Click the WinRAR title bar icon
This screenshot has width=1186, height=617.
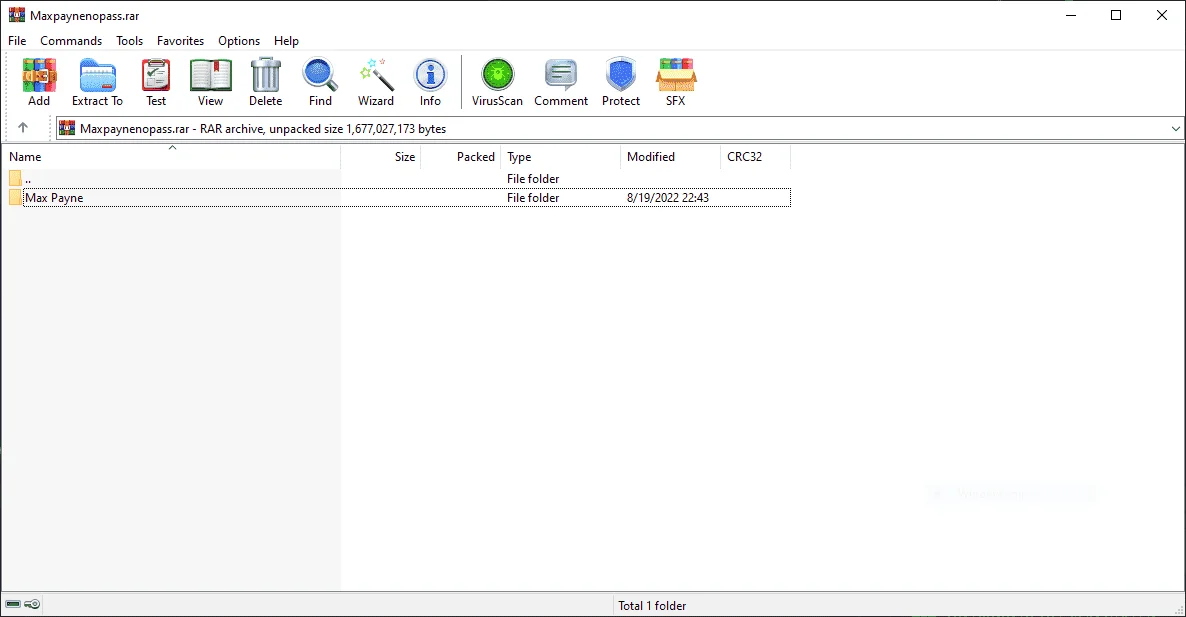point(17,15)
